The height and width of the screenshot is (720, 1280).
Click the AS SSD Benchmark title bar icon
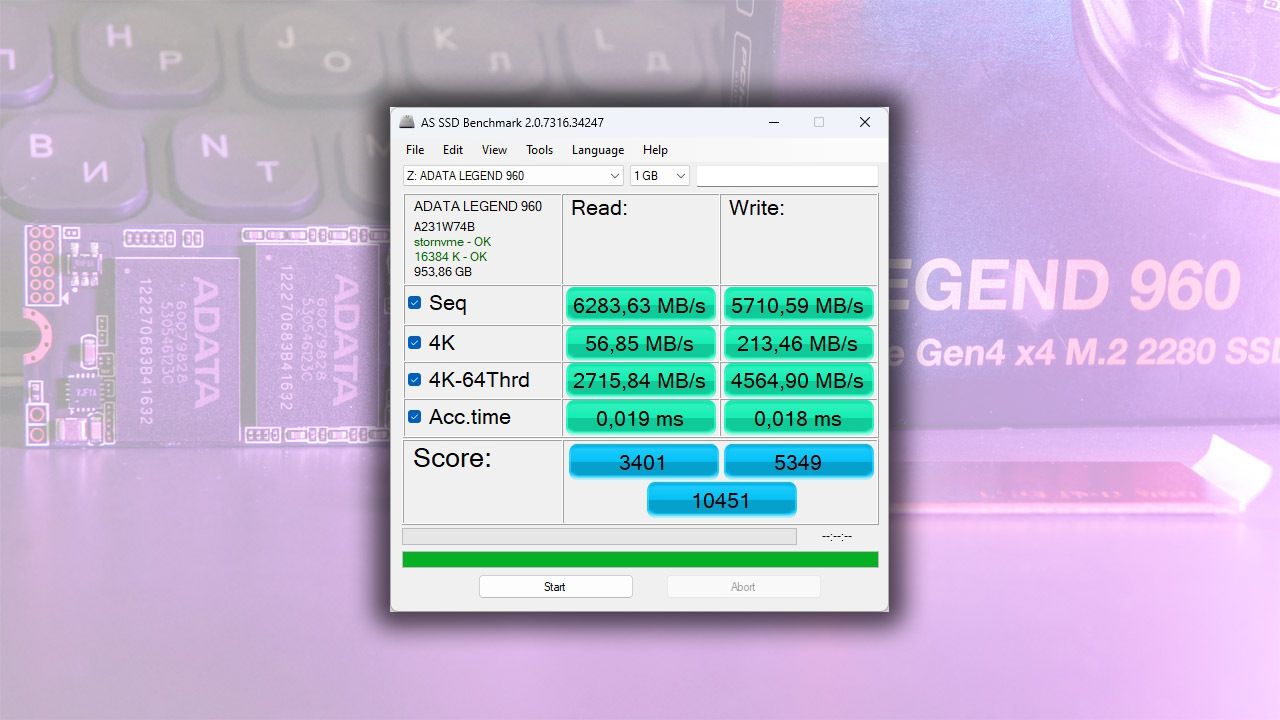point(406,122)
